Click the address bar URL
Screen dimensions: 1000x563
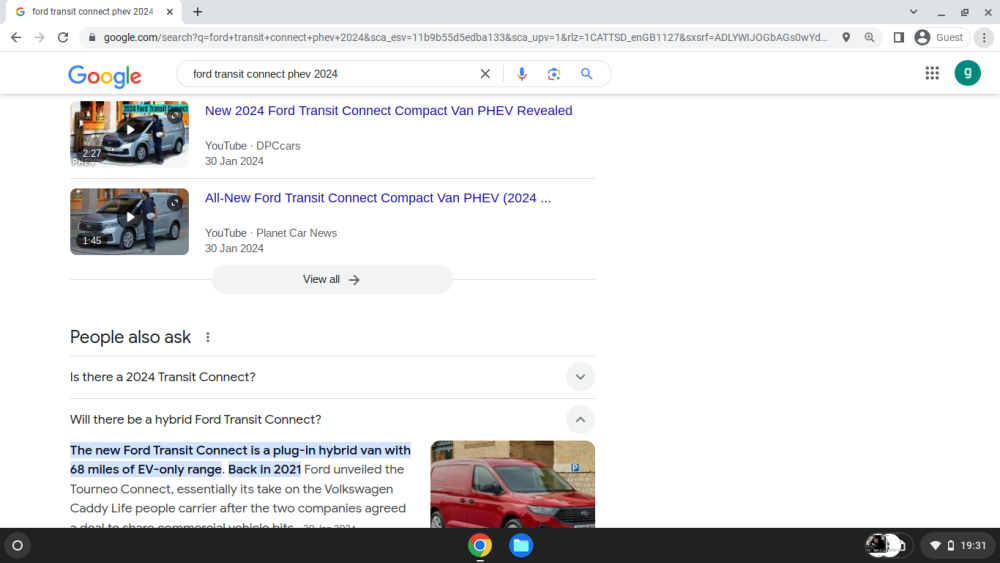coord(466,38)
